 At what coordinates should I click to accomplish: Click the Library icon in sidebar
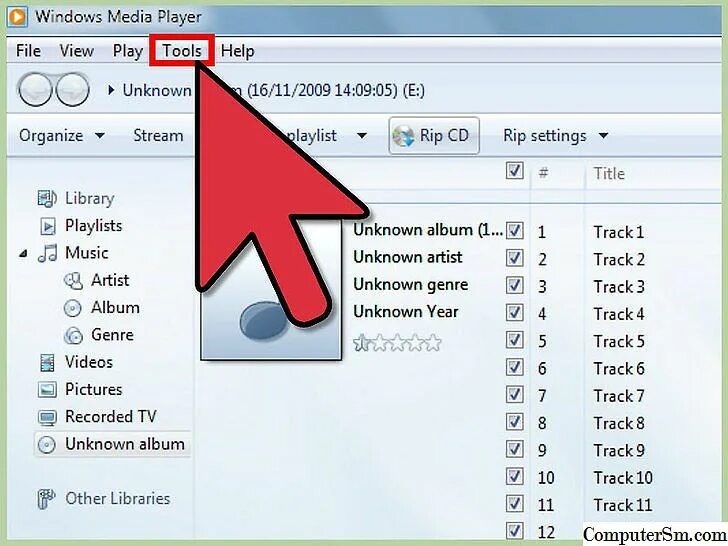[47, 199]
